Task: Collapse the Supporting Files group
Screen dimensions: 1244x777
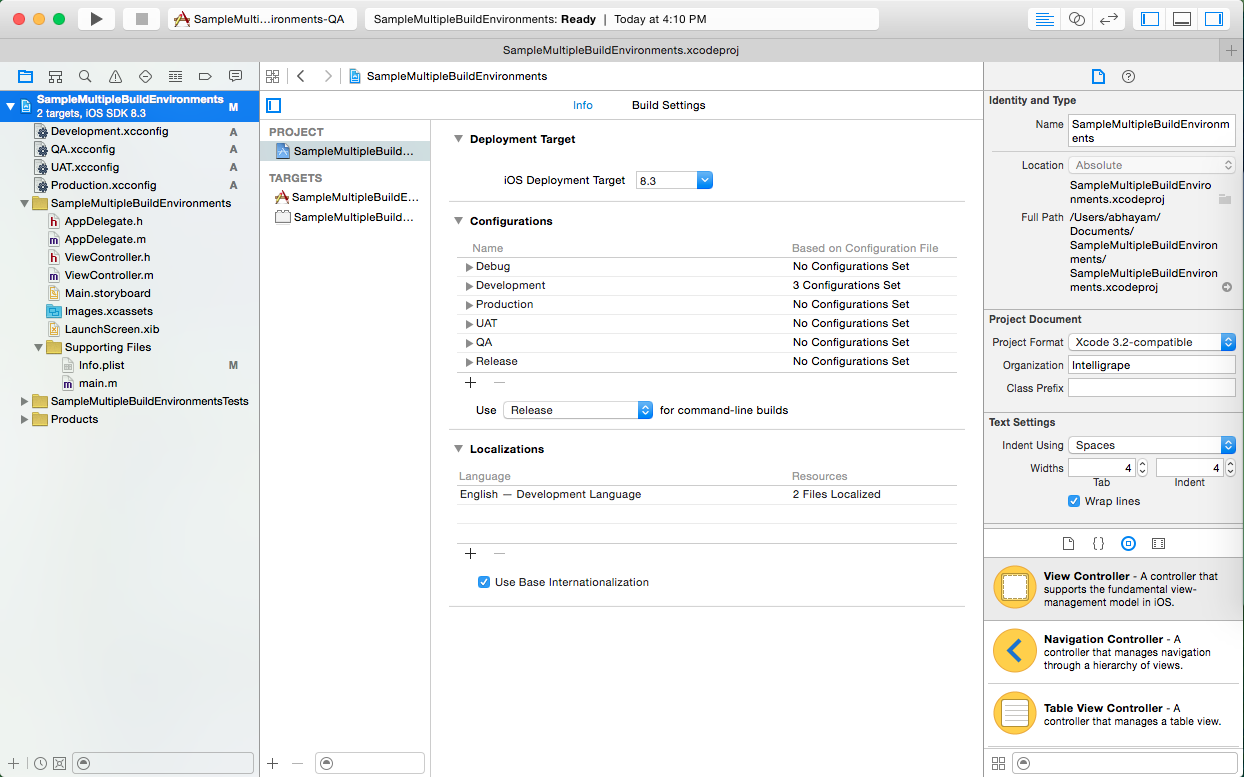Action: (x=39, y=347)
